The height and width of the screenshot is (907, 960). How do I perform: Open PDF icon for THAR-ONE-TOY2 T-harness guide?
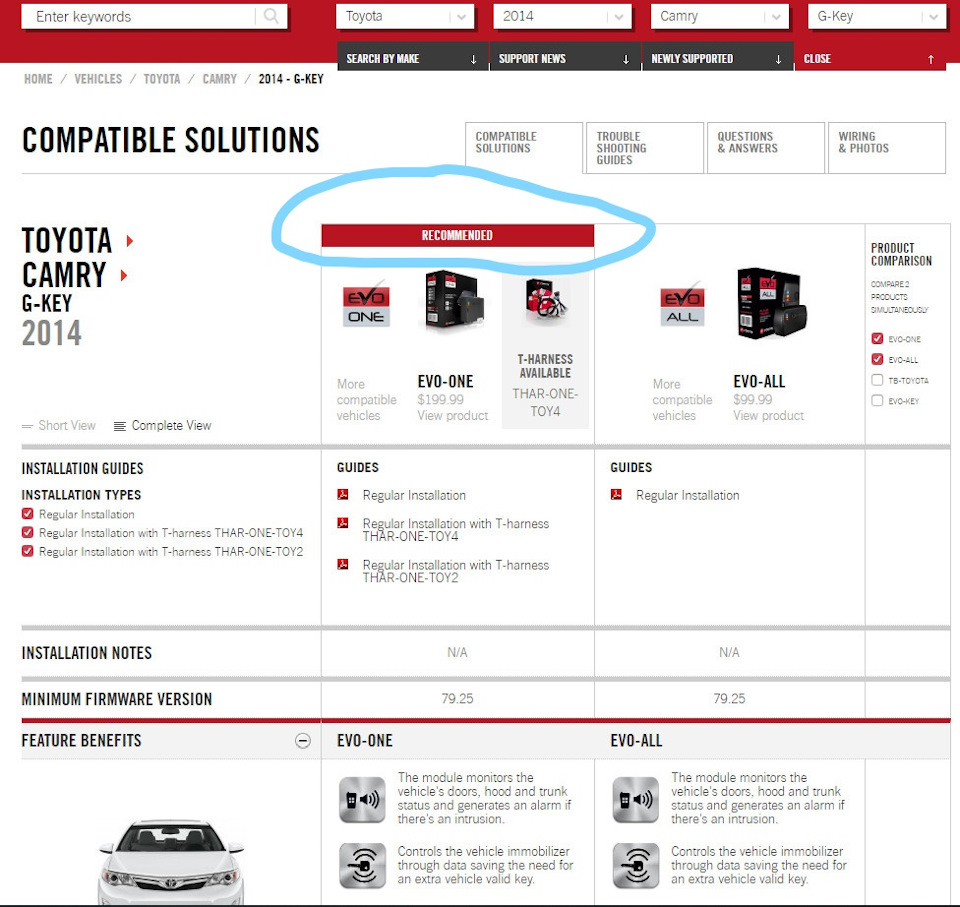coord(343,564)
